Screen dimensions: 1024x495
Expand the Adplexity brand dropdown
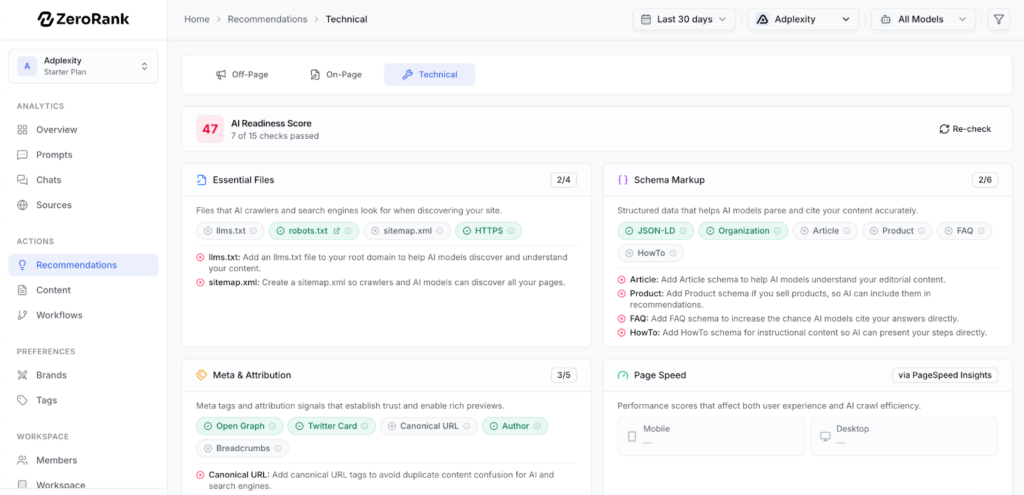point(803,19)
